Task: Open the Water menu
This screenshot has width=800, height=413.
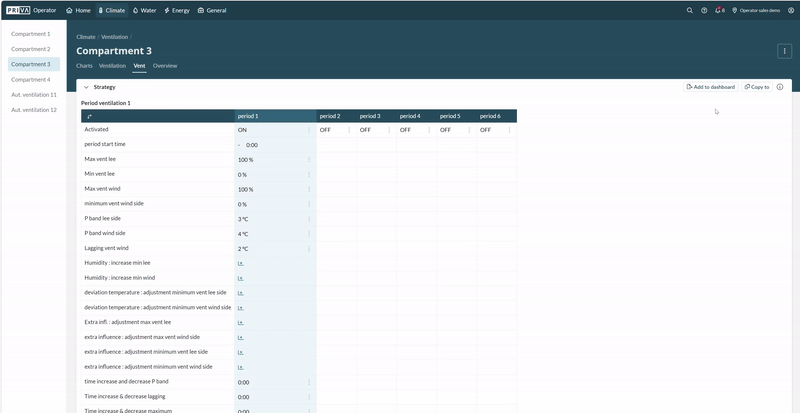Action: [144, 10]
